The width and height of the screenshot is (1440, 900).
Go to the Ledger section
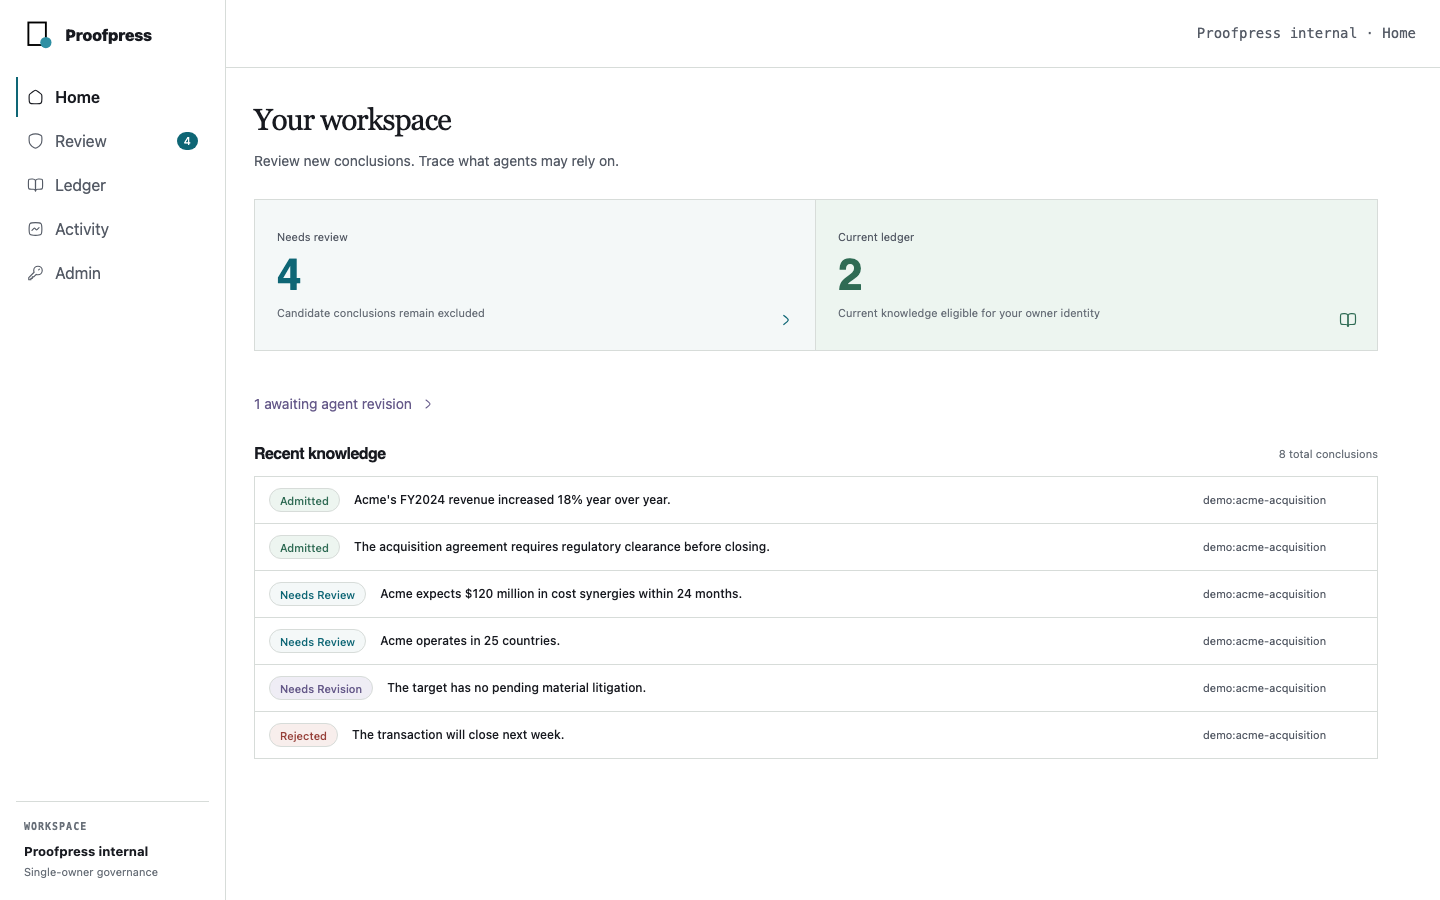click(113, 185)
